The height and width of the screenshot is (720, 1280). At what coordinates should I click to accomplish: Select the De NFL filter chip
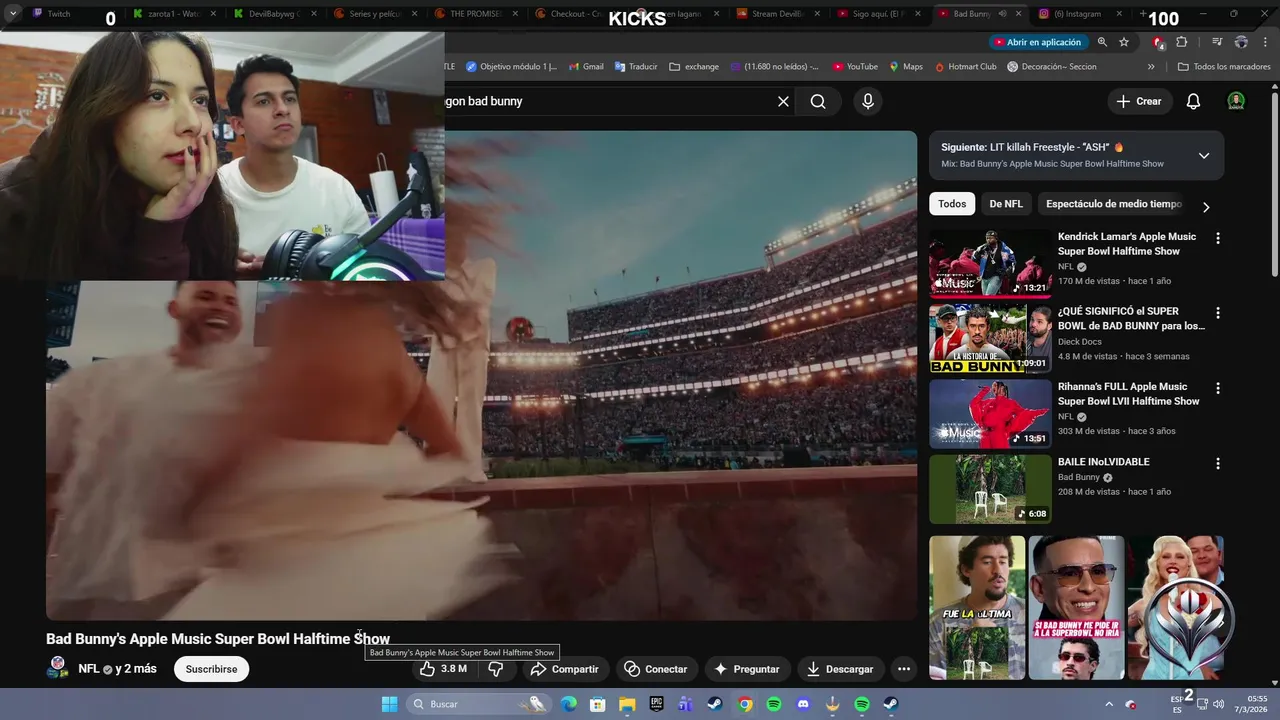coord(1006,204)
